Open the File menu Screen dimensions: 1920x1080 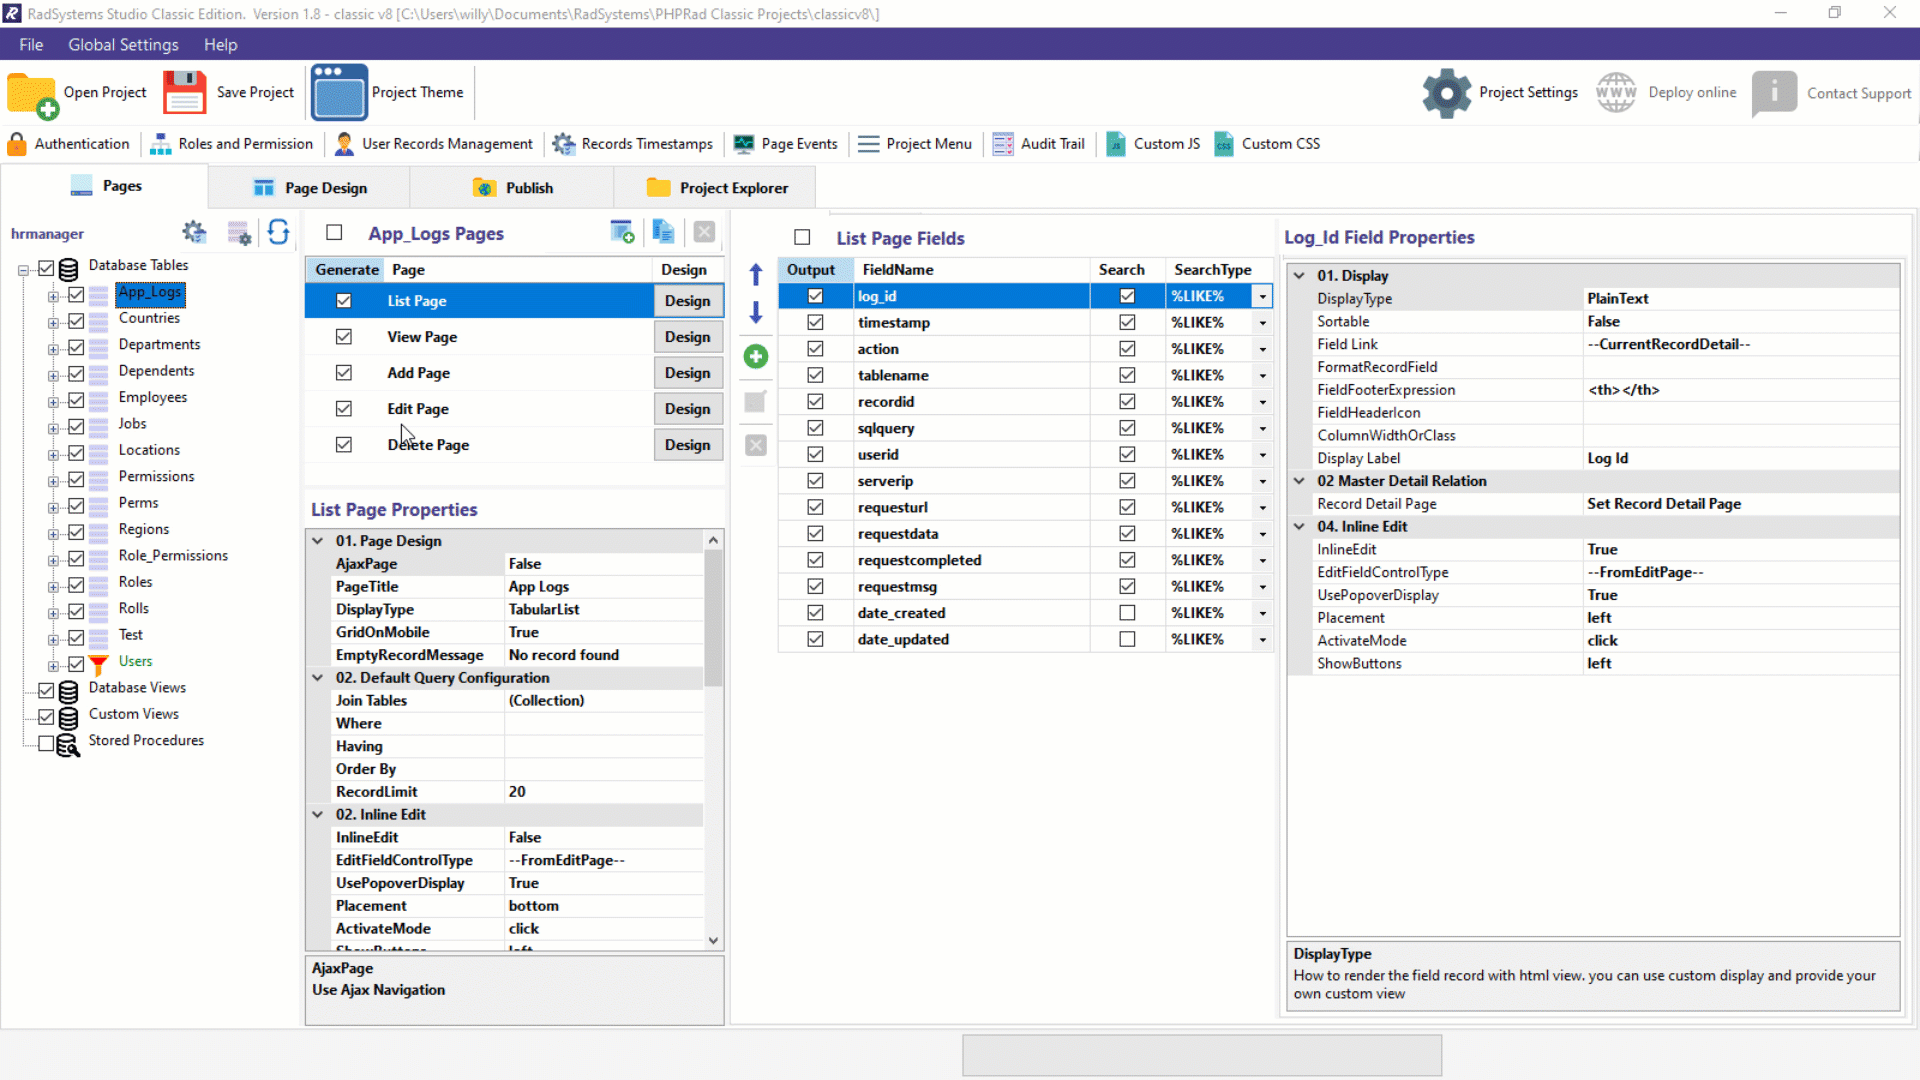coord(31,45)
